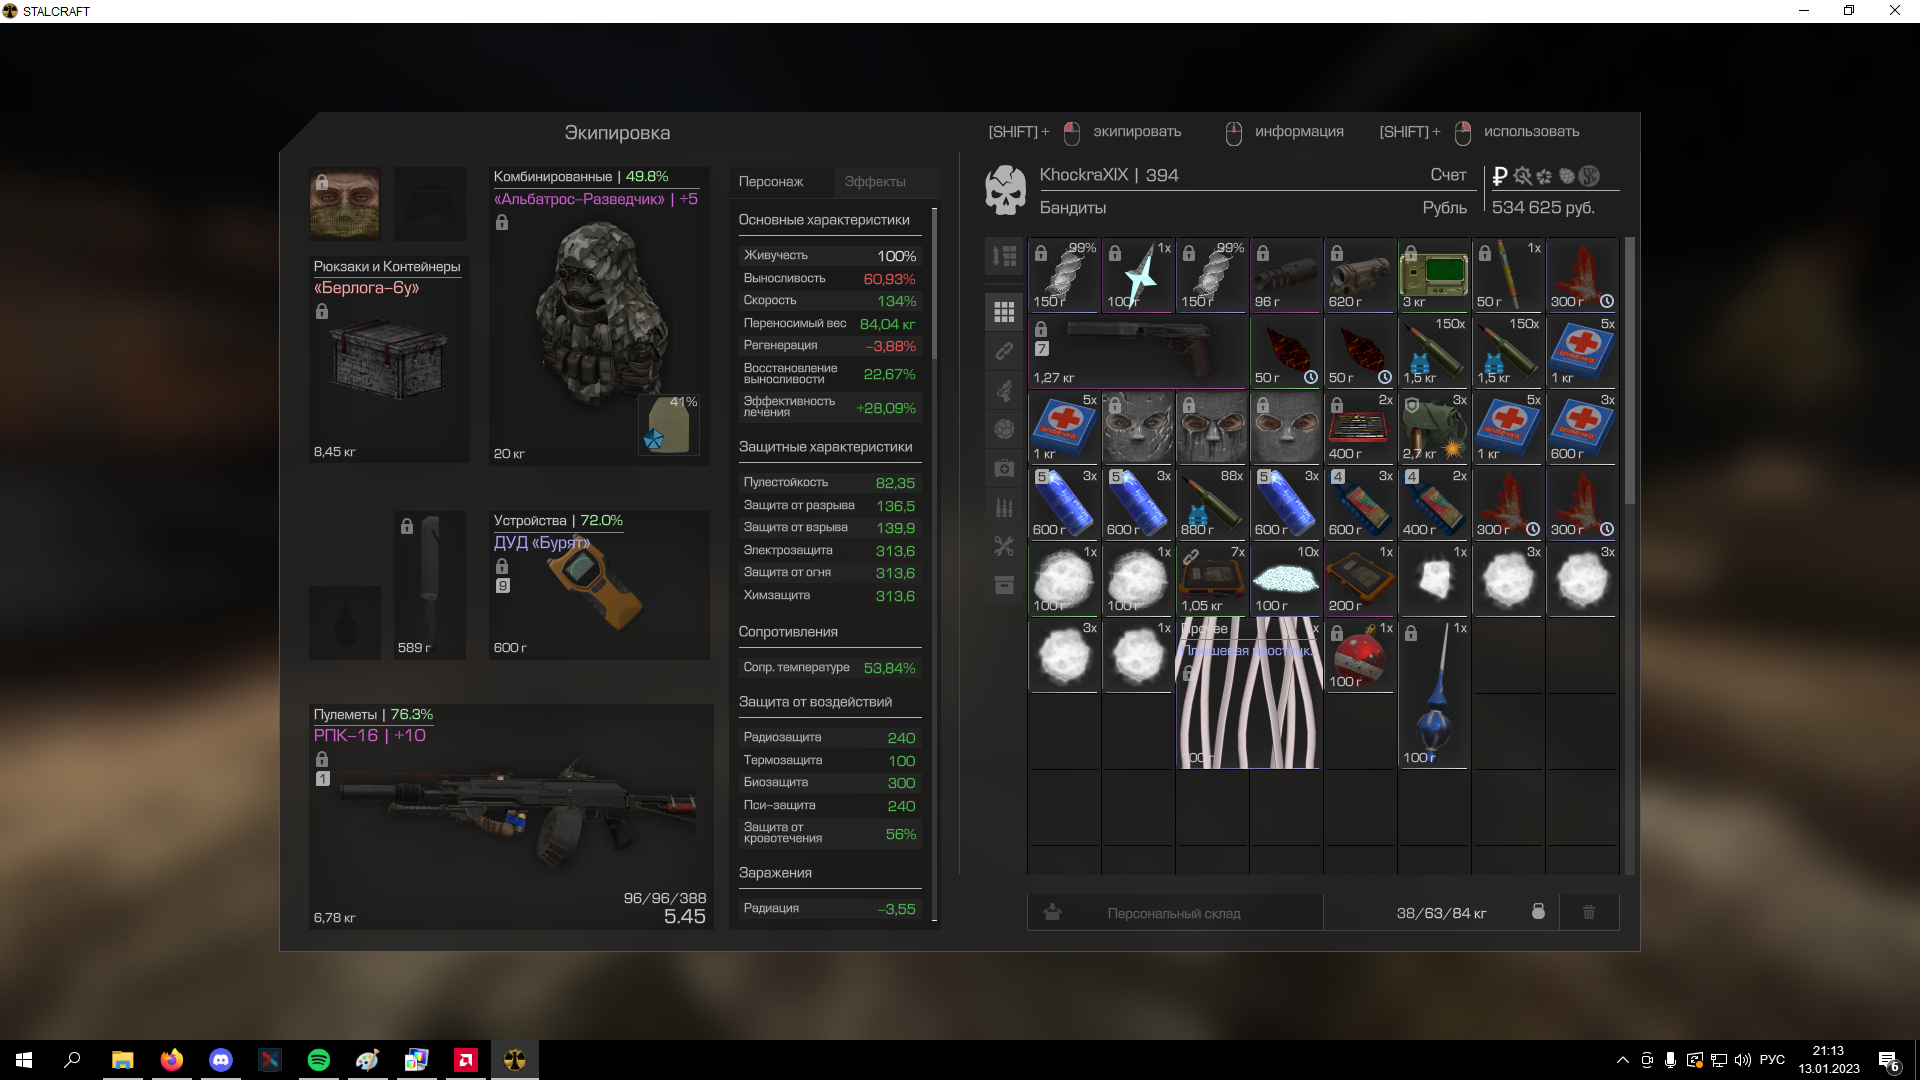Click the Выносливость 60,93% stat row
Viewport: 1920px width, 1080px height.
[829, 279]
